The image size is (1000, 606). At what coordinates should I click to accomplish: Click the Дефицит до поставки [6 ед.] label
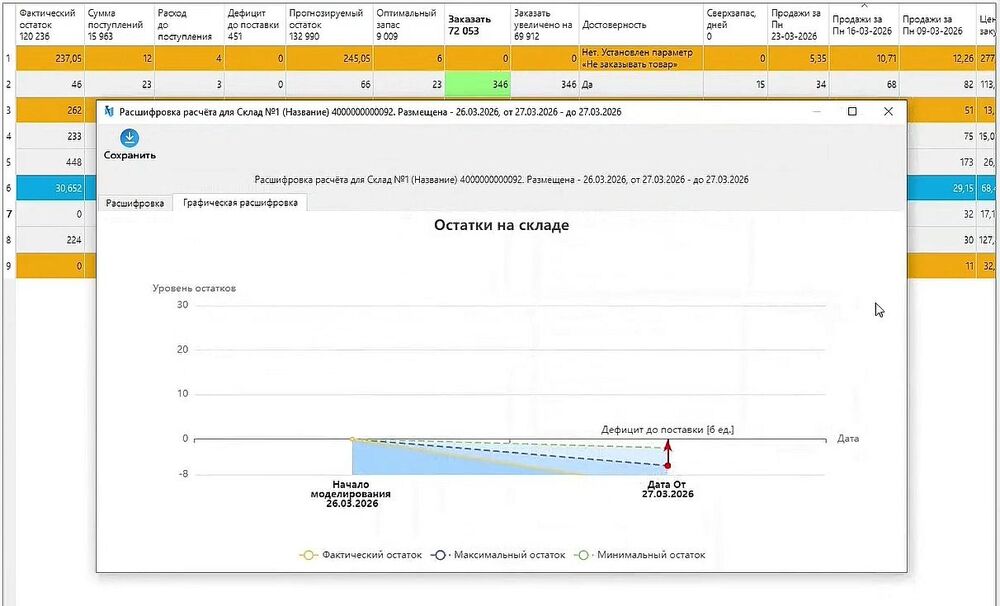(667, 430)
